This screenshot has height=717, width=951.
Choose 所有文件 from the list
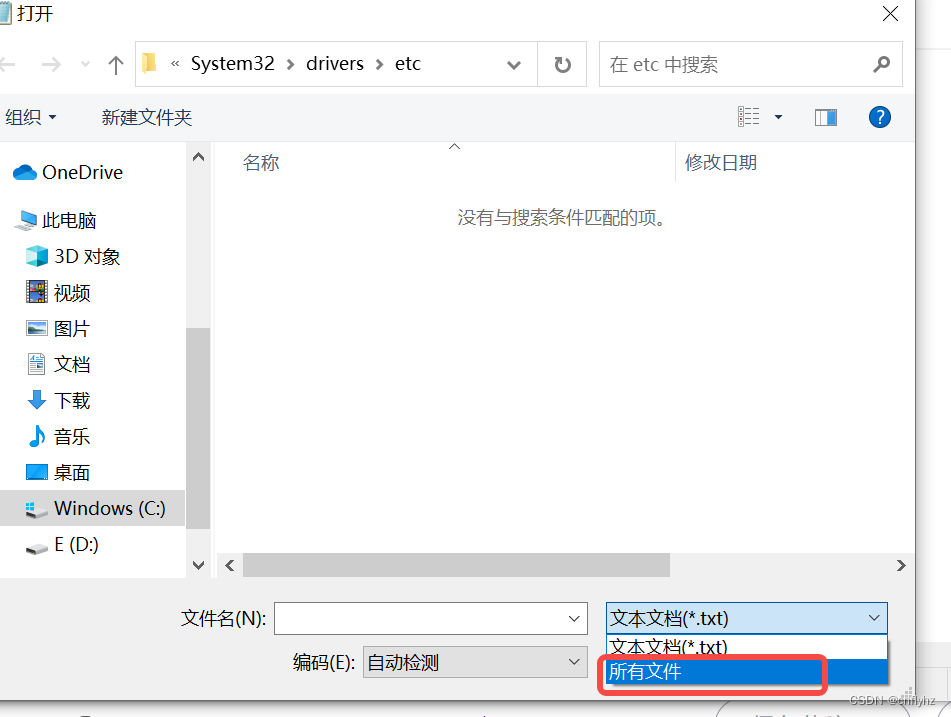pyautogui.click(x=747, y=672)
